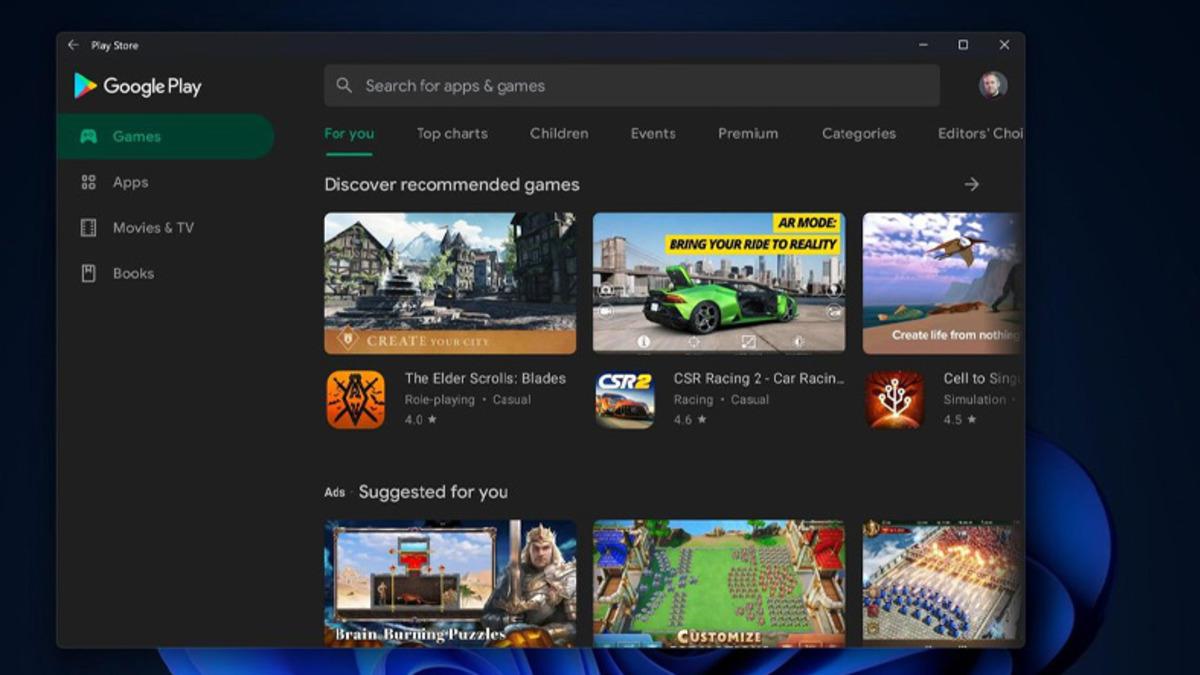Image resolution: width=1200 pixels, height=675 pixels.
Task: Open the Children tab
Action: pyautogui.click(x=559, y=134)
